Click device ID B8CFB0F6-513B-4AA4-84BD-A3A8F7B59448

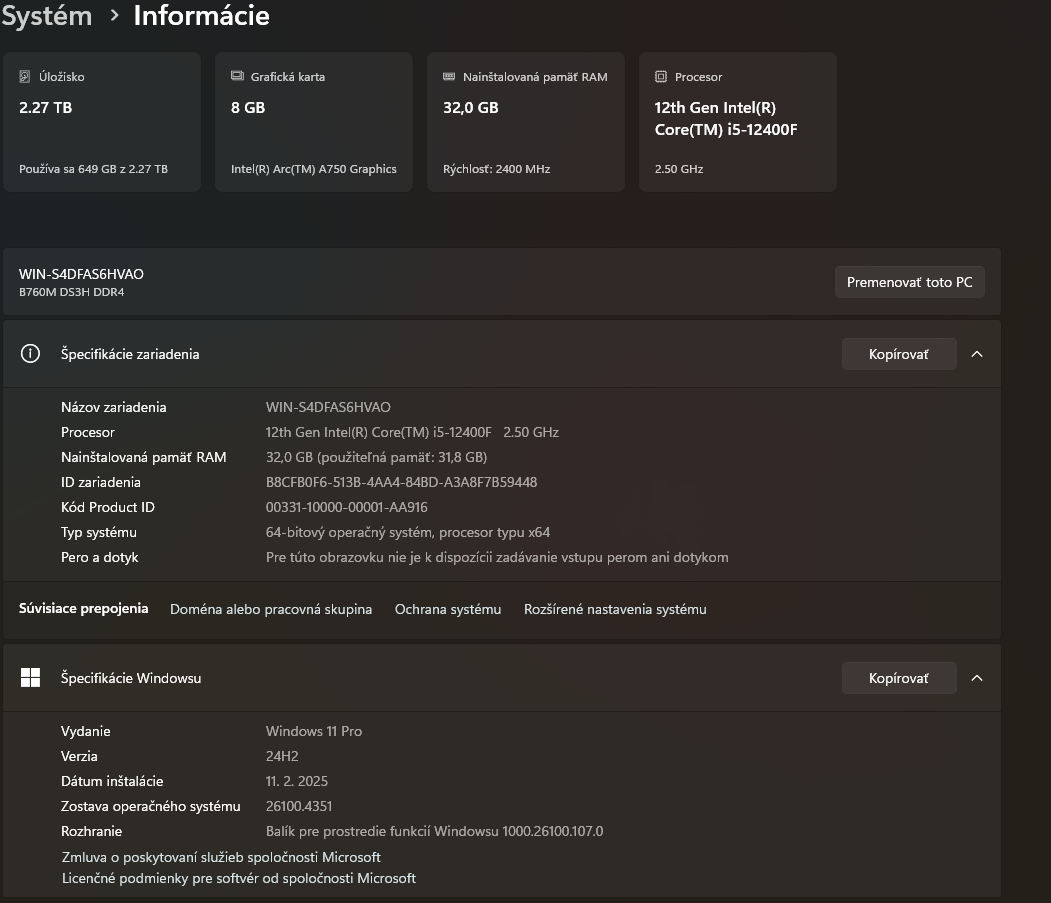pyautogui.click(x=401, y=482)
